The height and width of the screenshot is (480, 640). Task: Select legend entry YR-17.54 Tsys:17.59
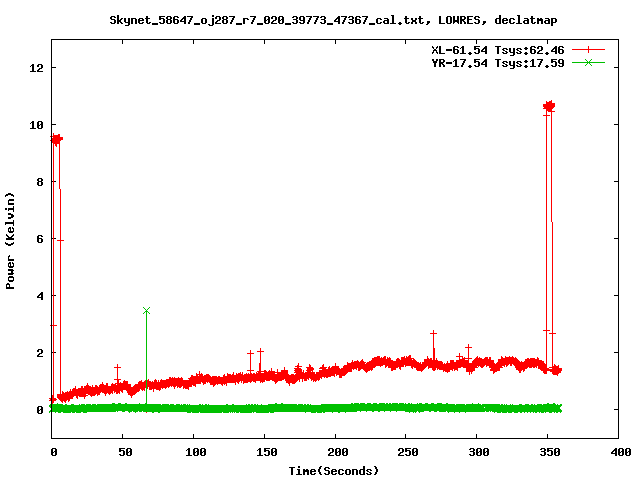pos(498,63)
